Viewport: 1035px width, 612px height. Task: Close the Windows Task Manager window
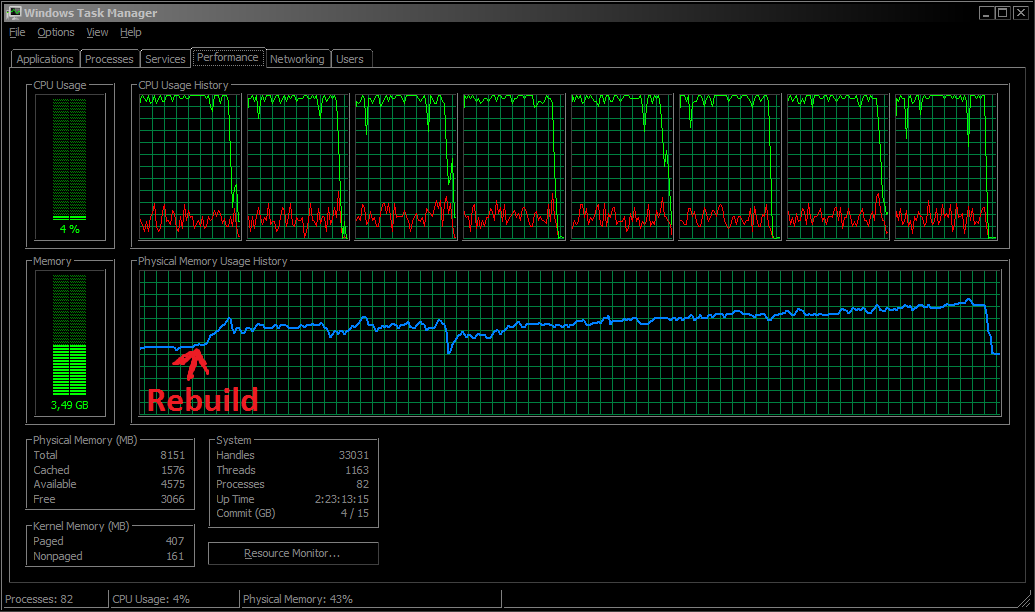(1019, 12)
